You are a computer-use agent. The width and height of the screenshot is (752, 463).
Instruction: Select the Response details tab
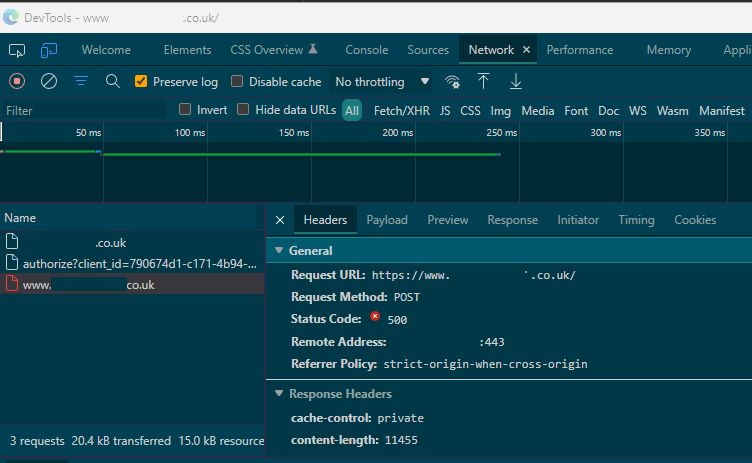(x=513, y=220)
